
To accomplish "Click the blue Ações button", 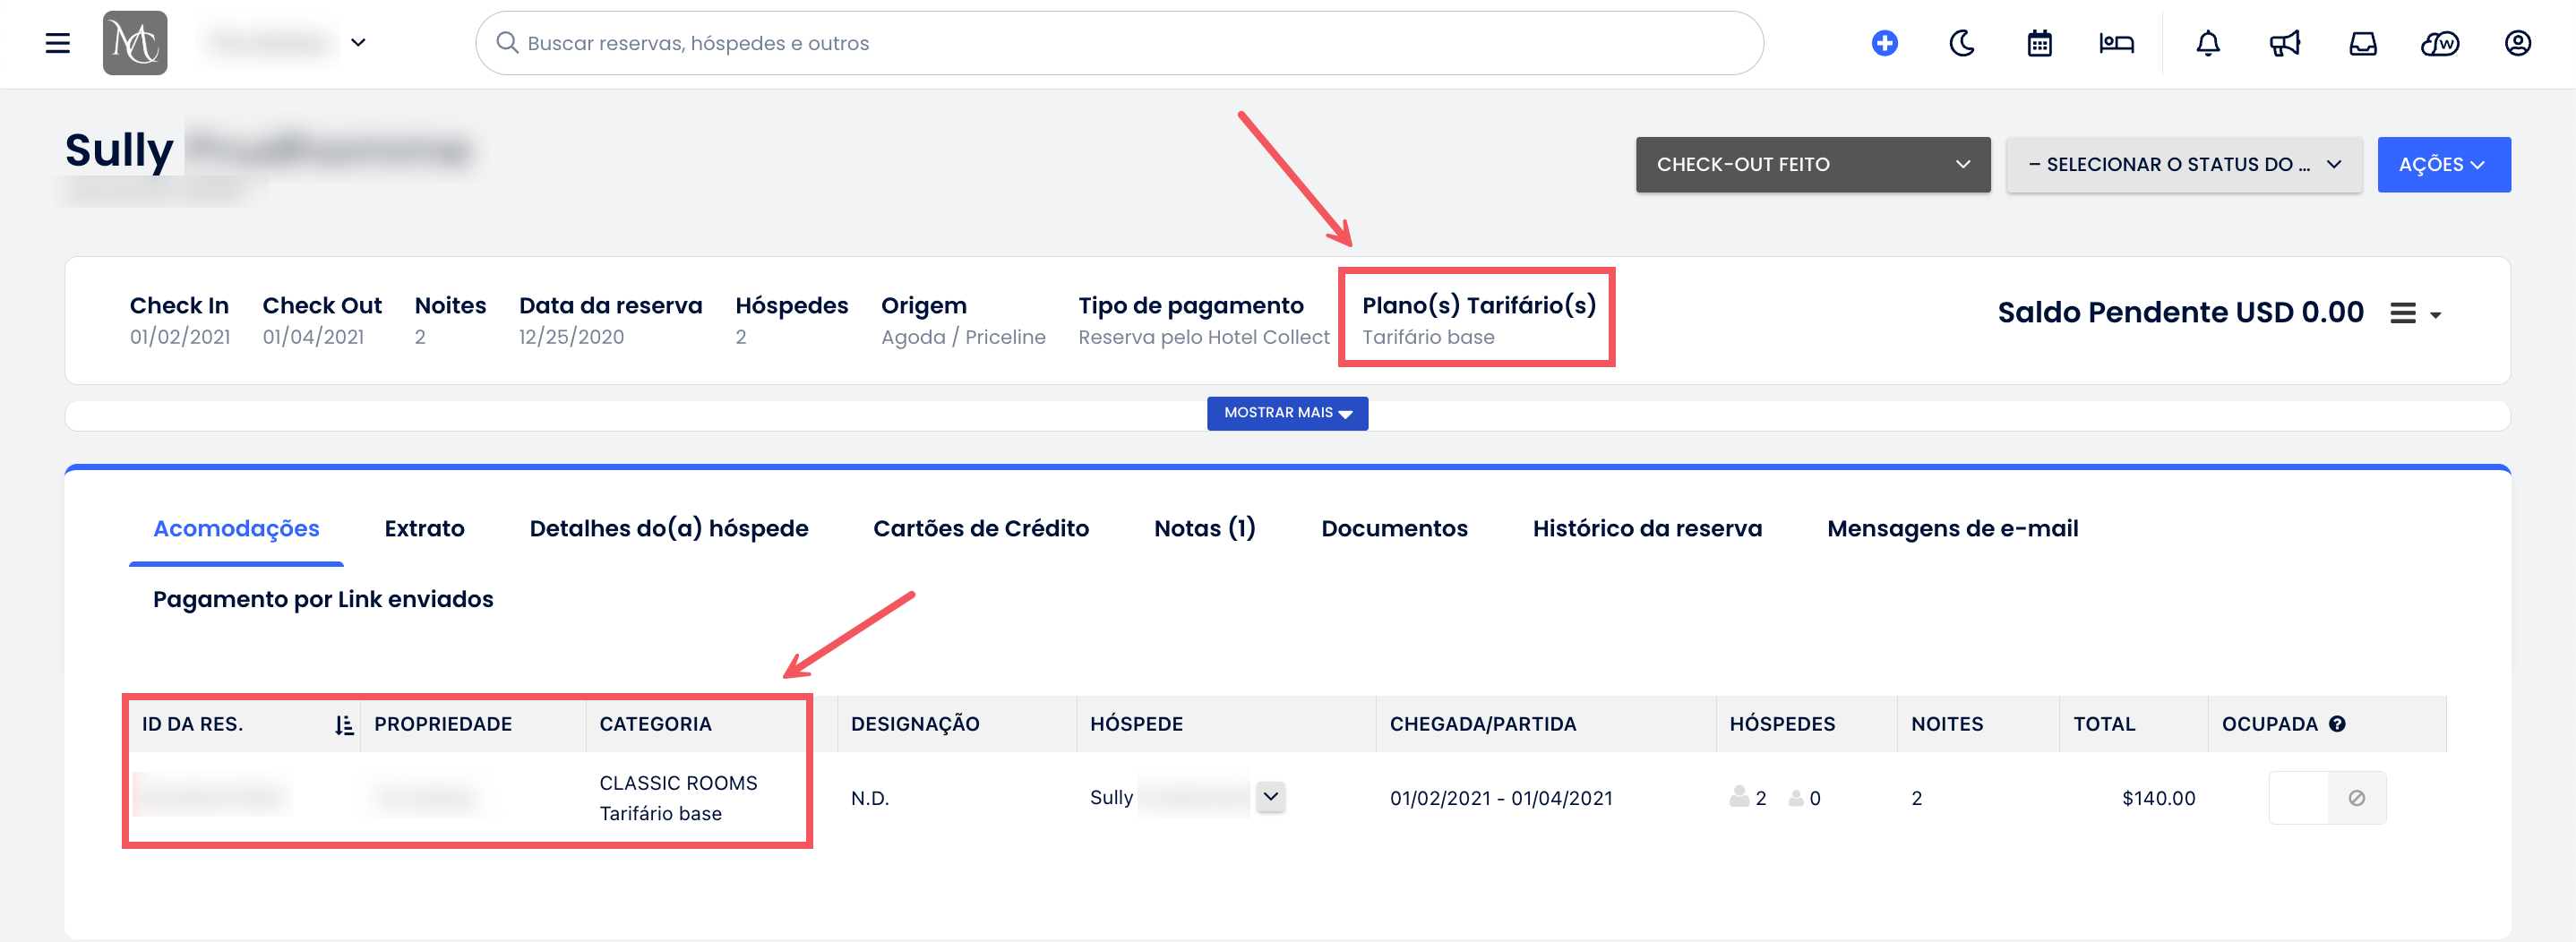I will tap(2442, 164).
